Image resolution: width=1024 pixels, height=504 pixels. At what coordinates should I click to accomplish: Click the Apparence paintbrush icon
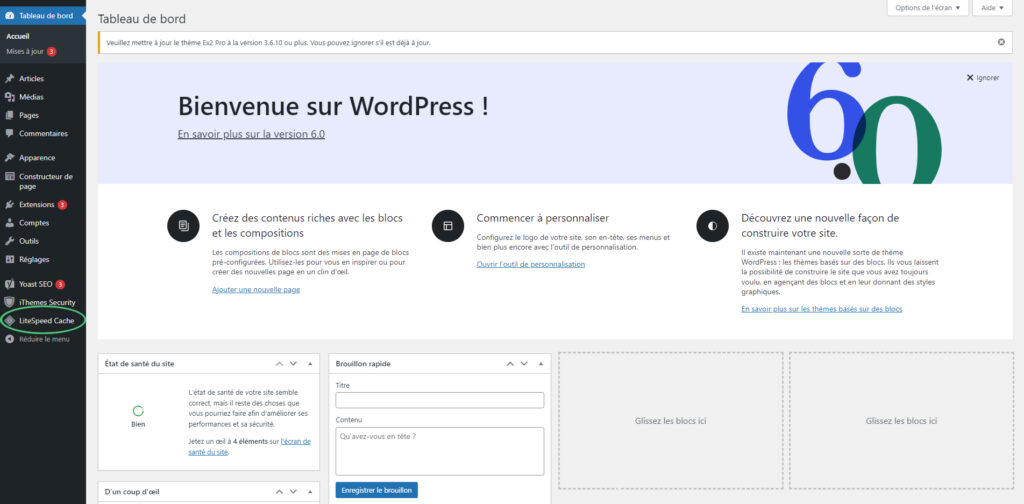tap(9, 157)
